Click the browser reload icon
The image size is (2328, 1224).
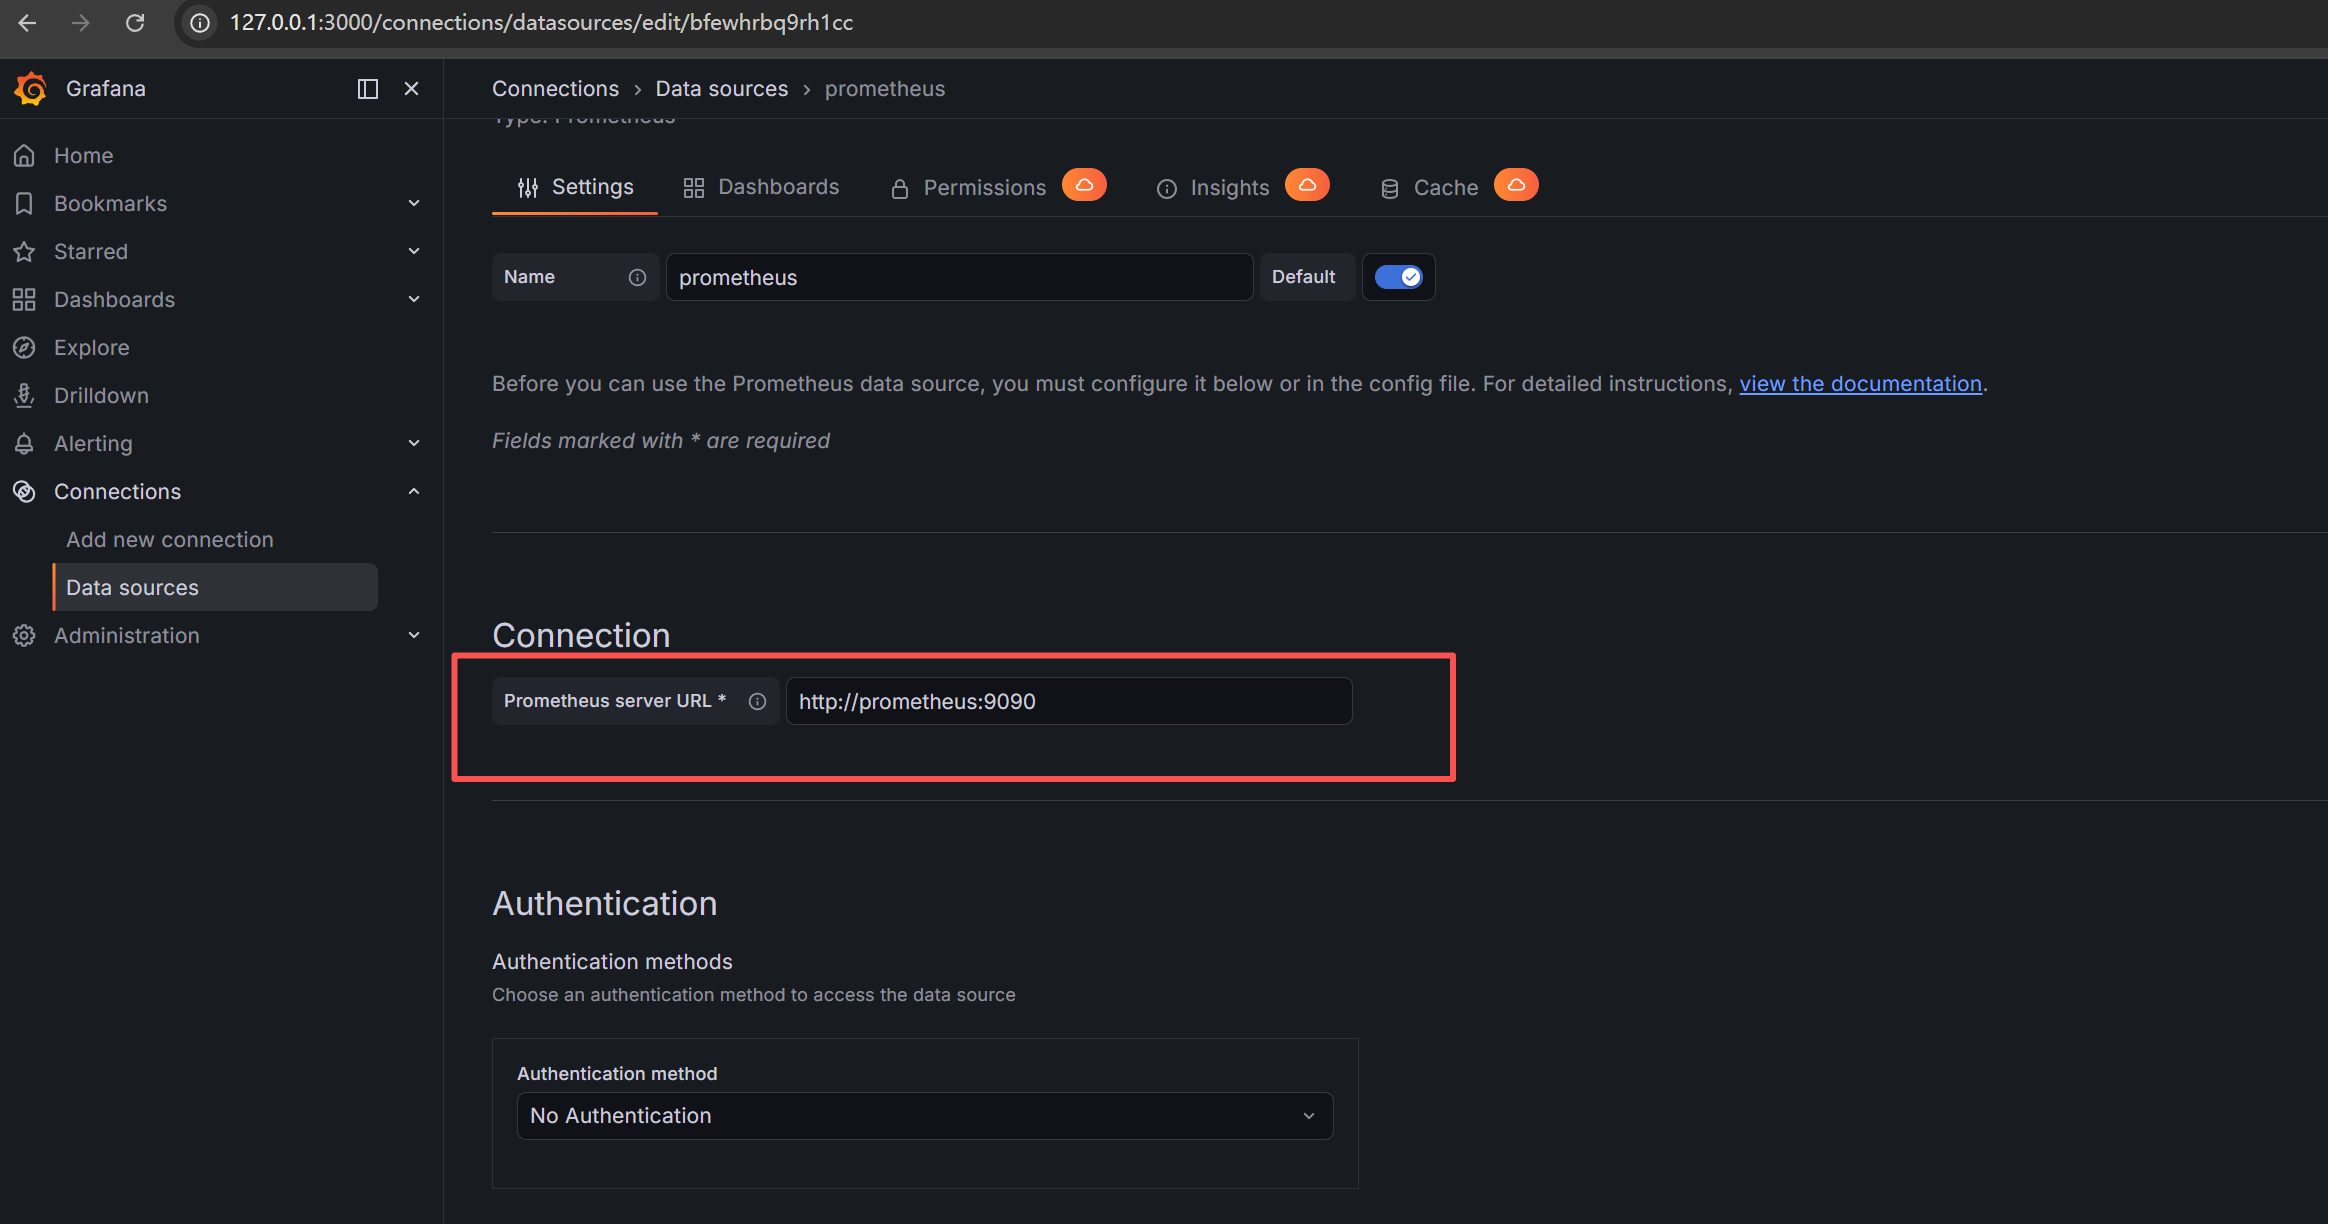click(135, 22)
